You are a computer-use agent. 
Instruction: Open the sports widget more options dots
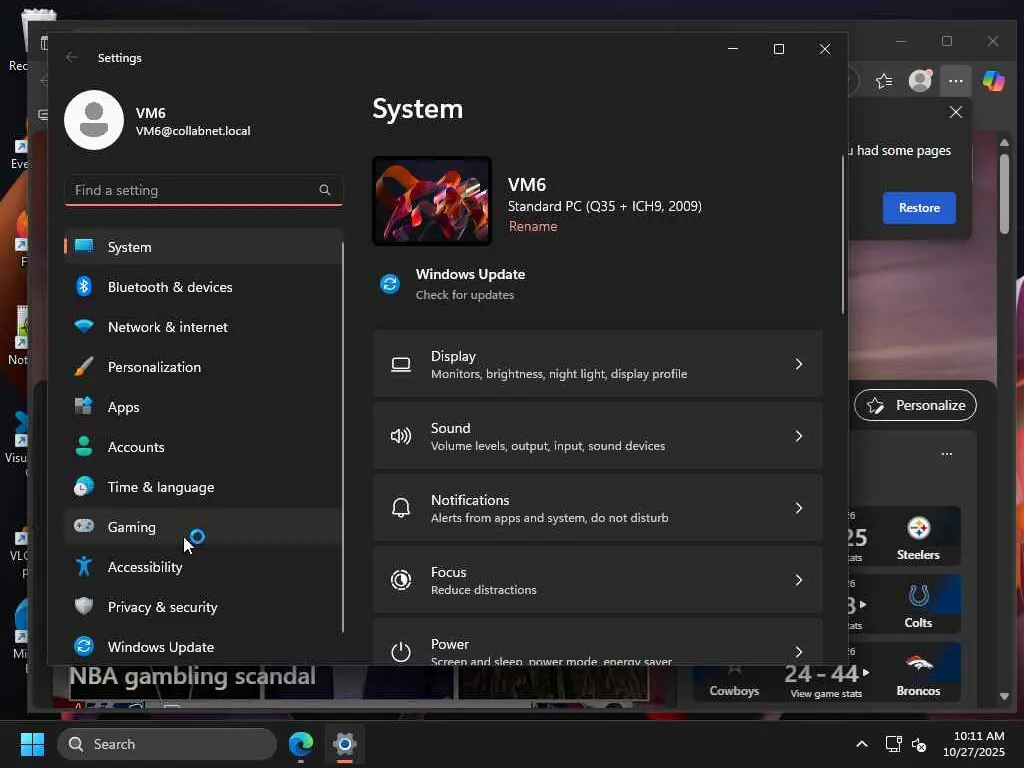coord(947,454)
